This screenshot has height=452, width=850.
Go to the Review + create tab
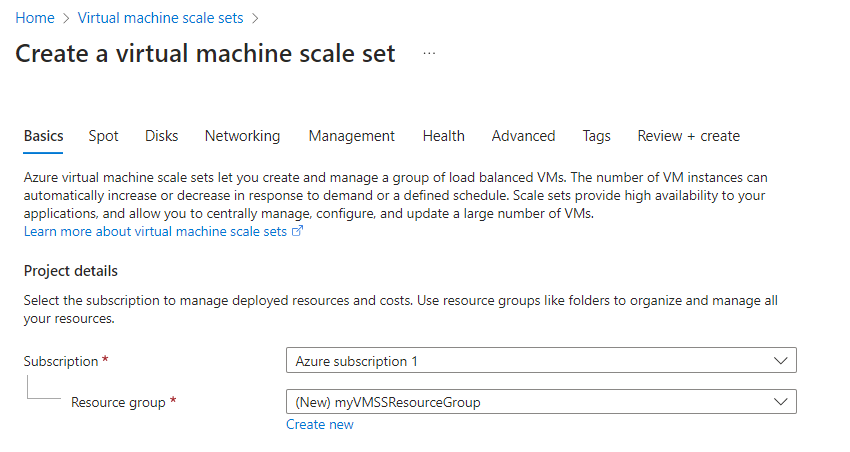click(688, 136)
